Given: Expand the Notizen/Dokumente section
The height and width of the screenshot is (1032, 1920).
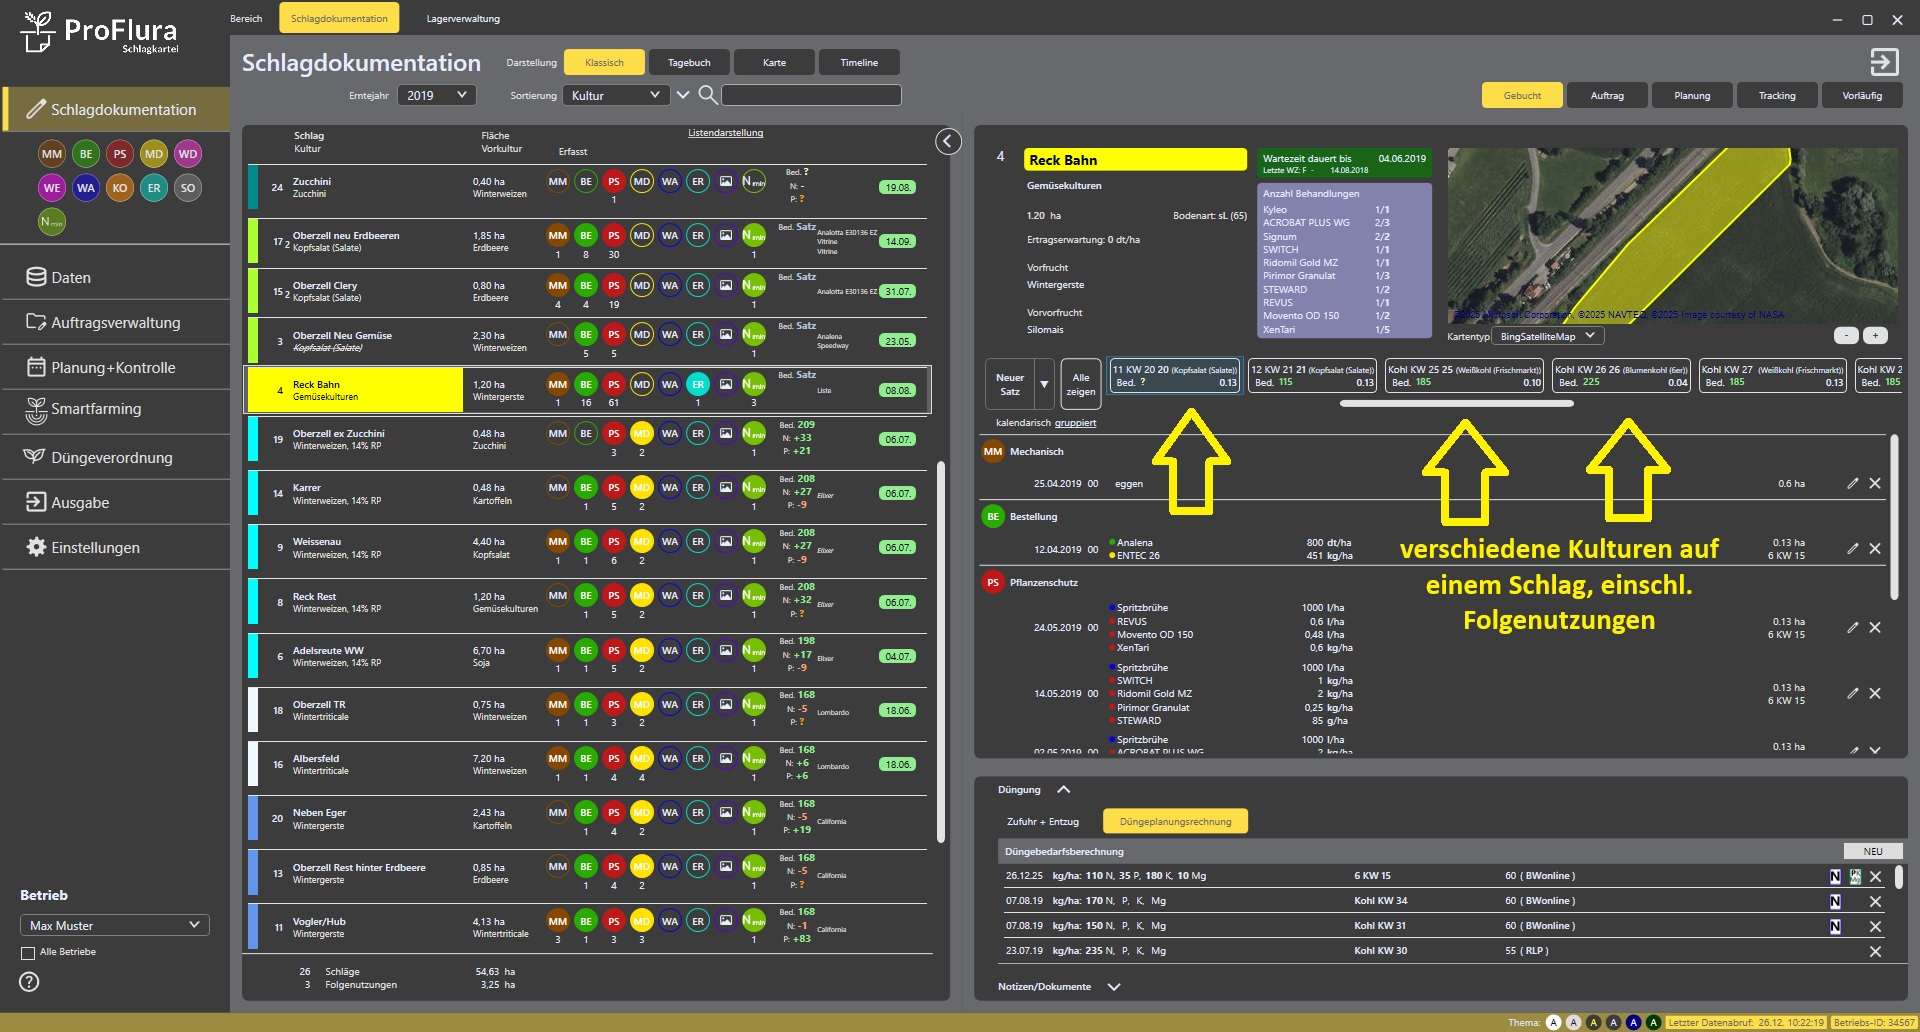Looking at the screenshot, I should [1114, 987].
